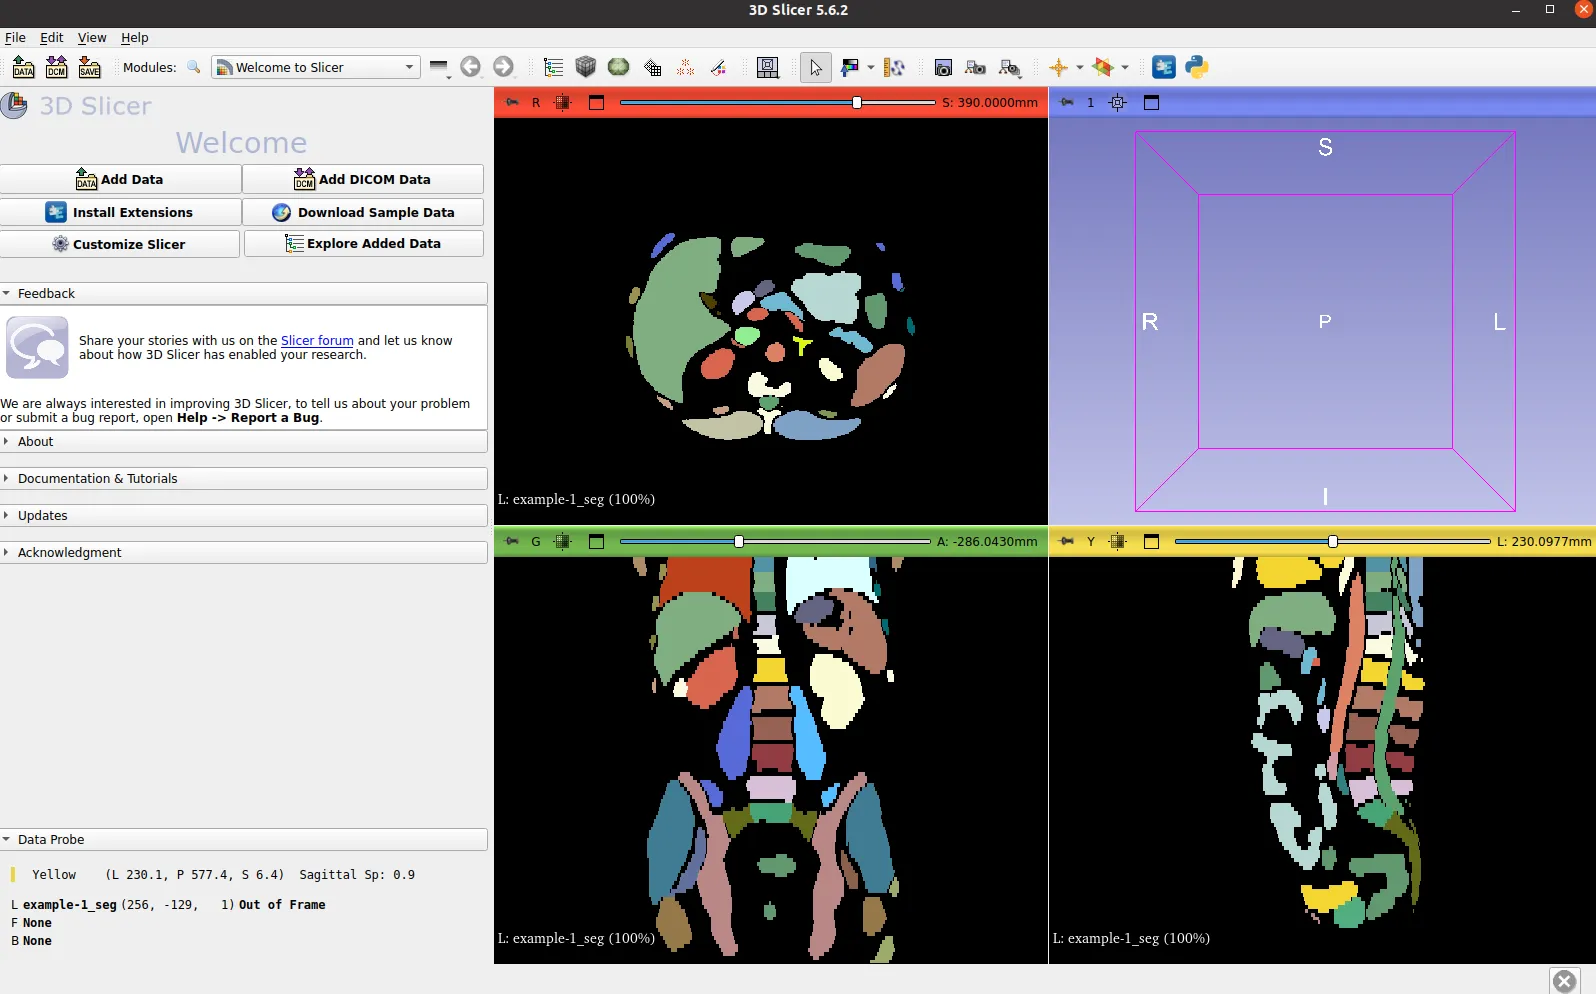Expand the Updates section
The height and width of the screenshot is (994, 1596).
point(244,515)
